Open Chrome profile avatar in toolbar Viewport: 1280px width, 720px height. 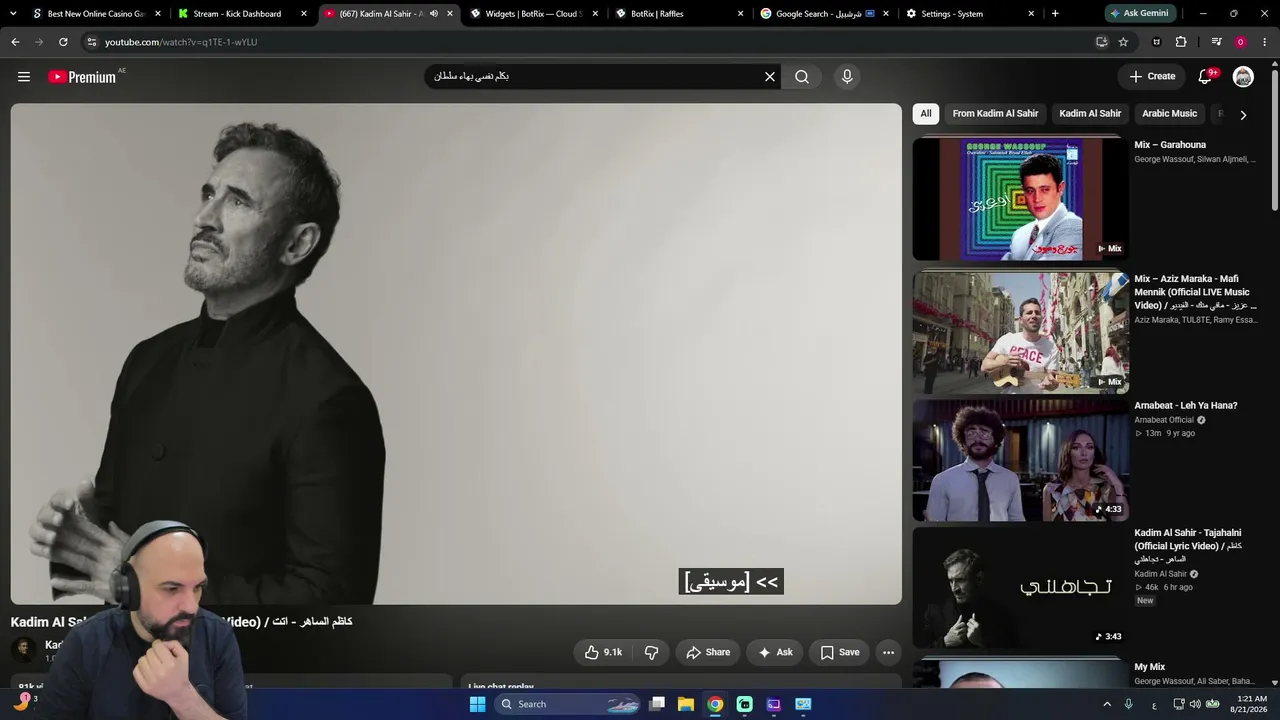pos(1240,42)
